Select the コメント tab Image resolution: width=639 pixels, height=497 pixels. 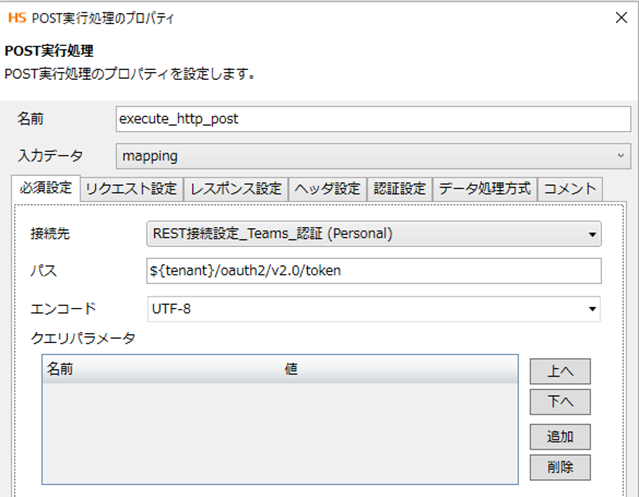tap(570, 188)
